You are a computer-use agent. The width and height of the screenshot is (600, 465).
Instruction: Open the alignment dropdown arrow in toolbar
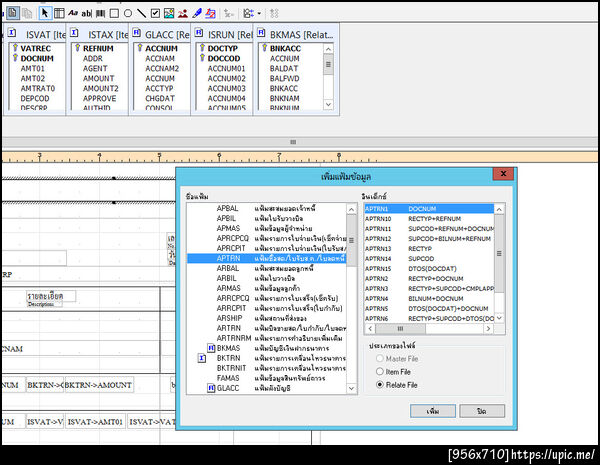(x=259, y=13)
